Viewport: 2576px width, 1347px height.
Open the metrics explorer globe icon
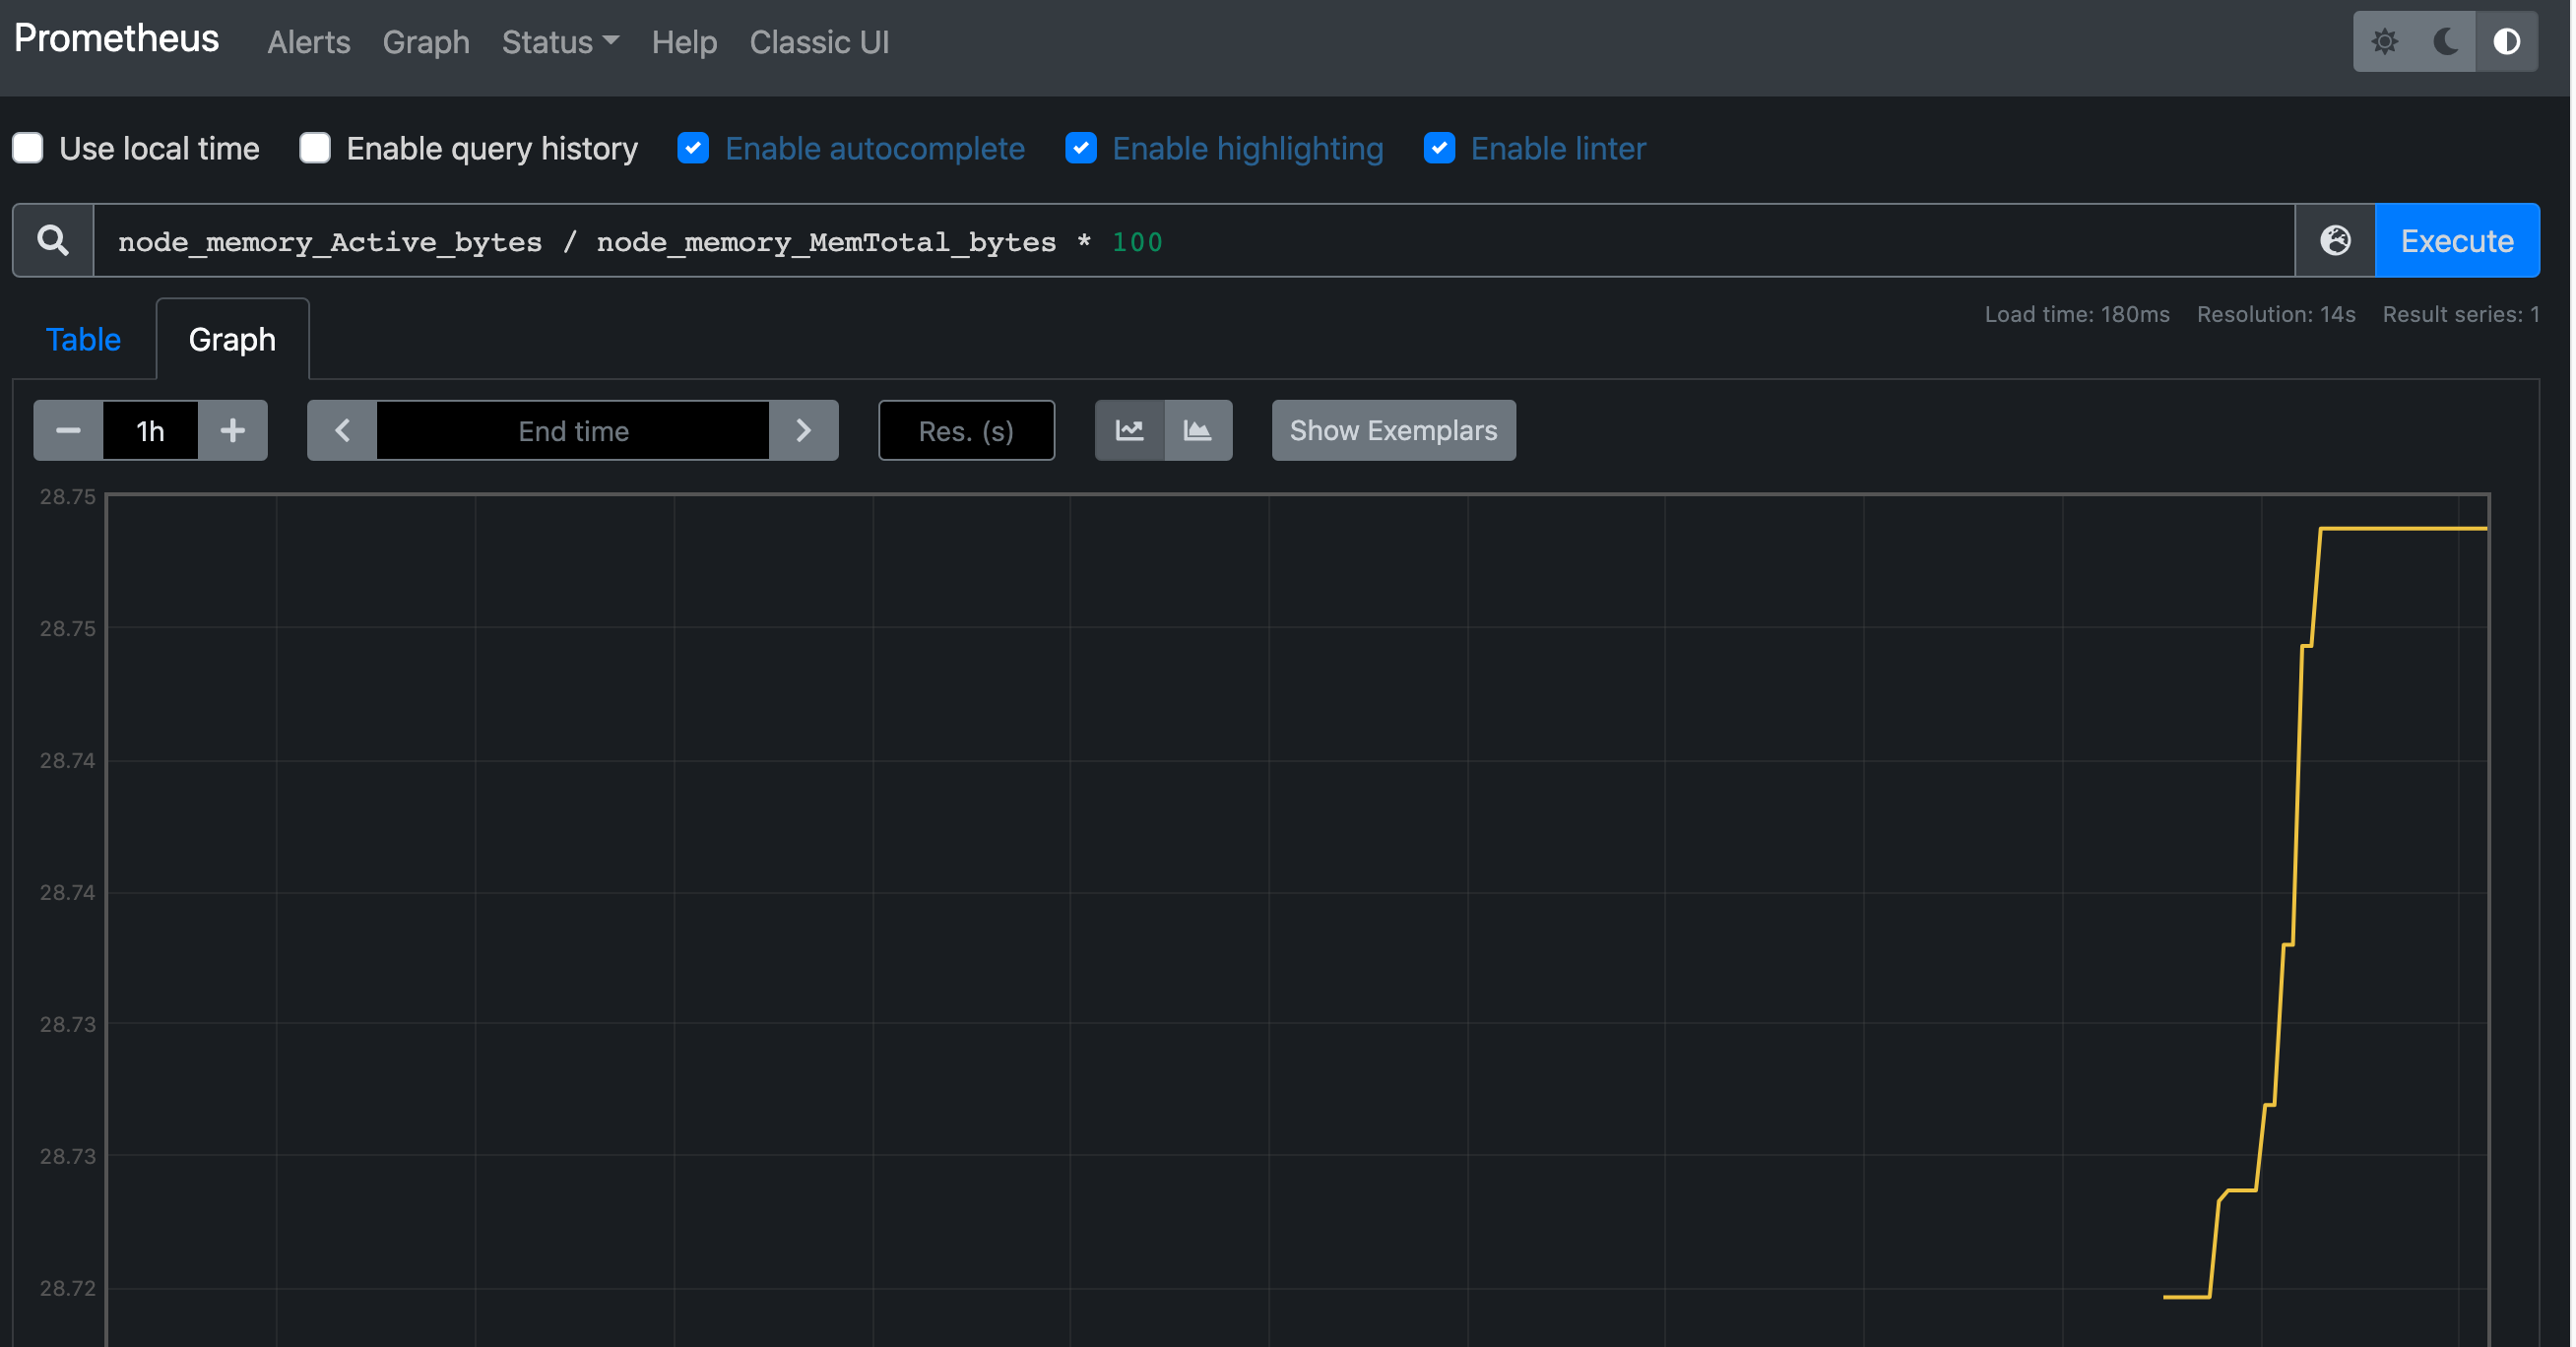2335,241
